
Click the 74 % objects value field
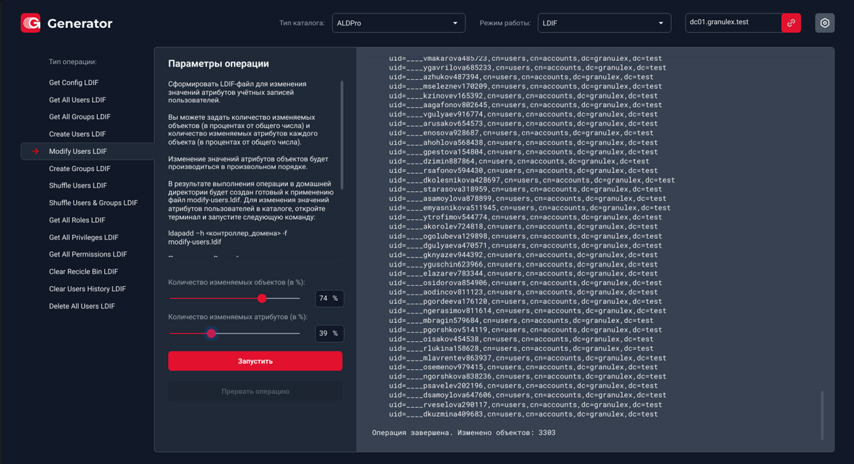click(329, 298)
